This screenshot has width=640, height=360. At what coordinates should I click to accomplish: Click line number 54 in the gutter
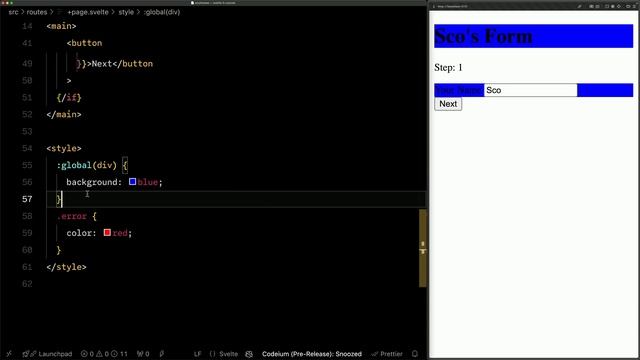27,148
